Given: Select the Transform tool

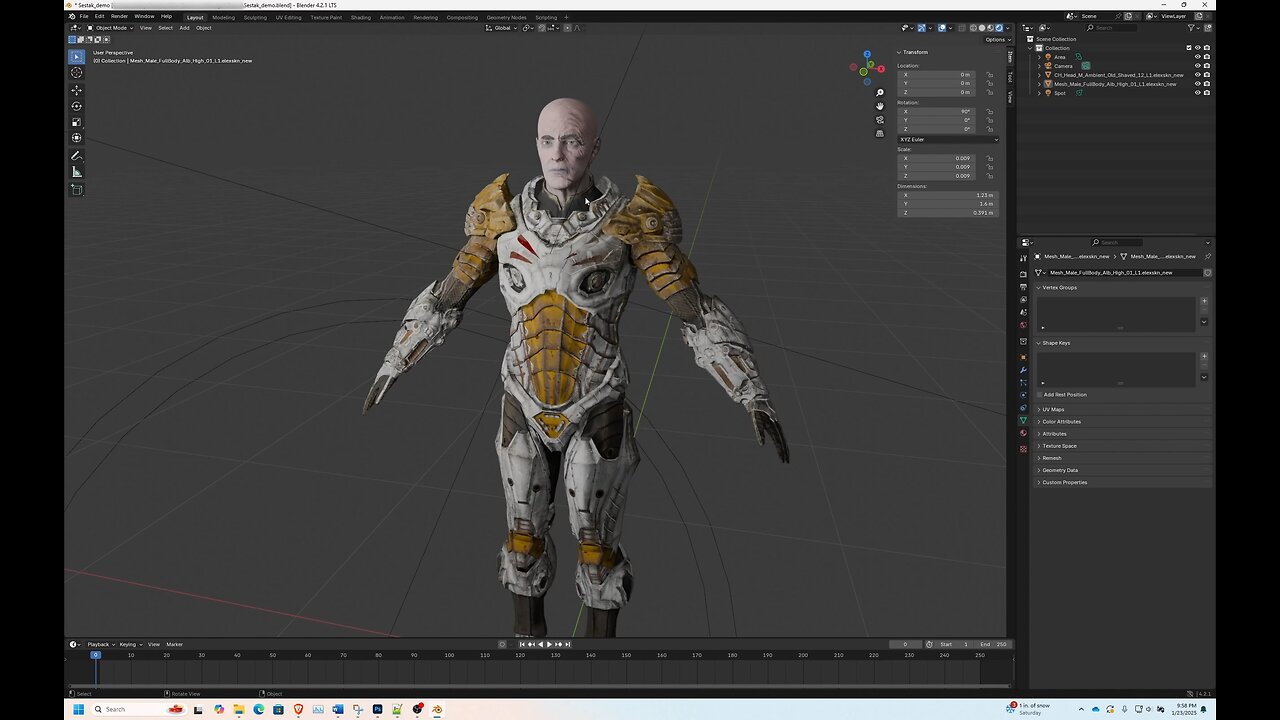Looking at the screenshot, I should pyautogui.click(x=76, y=138).
